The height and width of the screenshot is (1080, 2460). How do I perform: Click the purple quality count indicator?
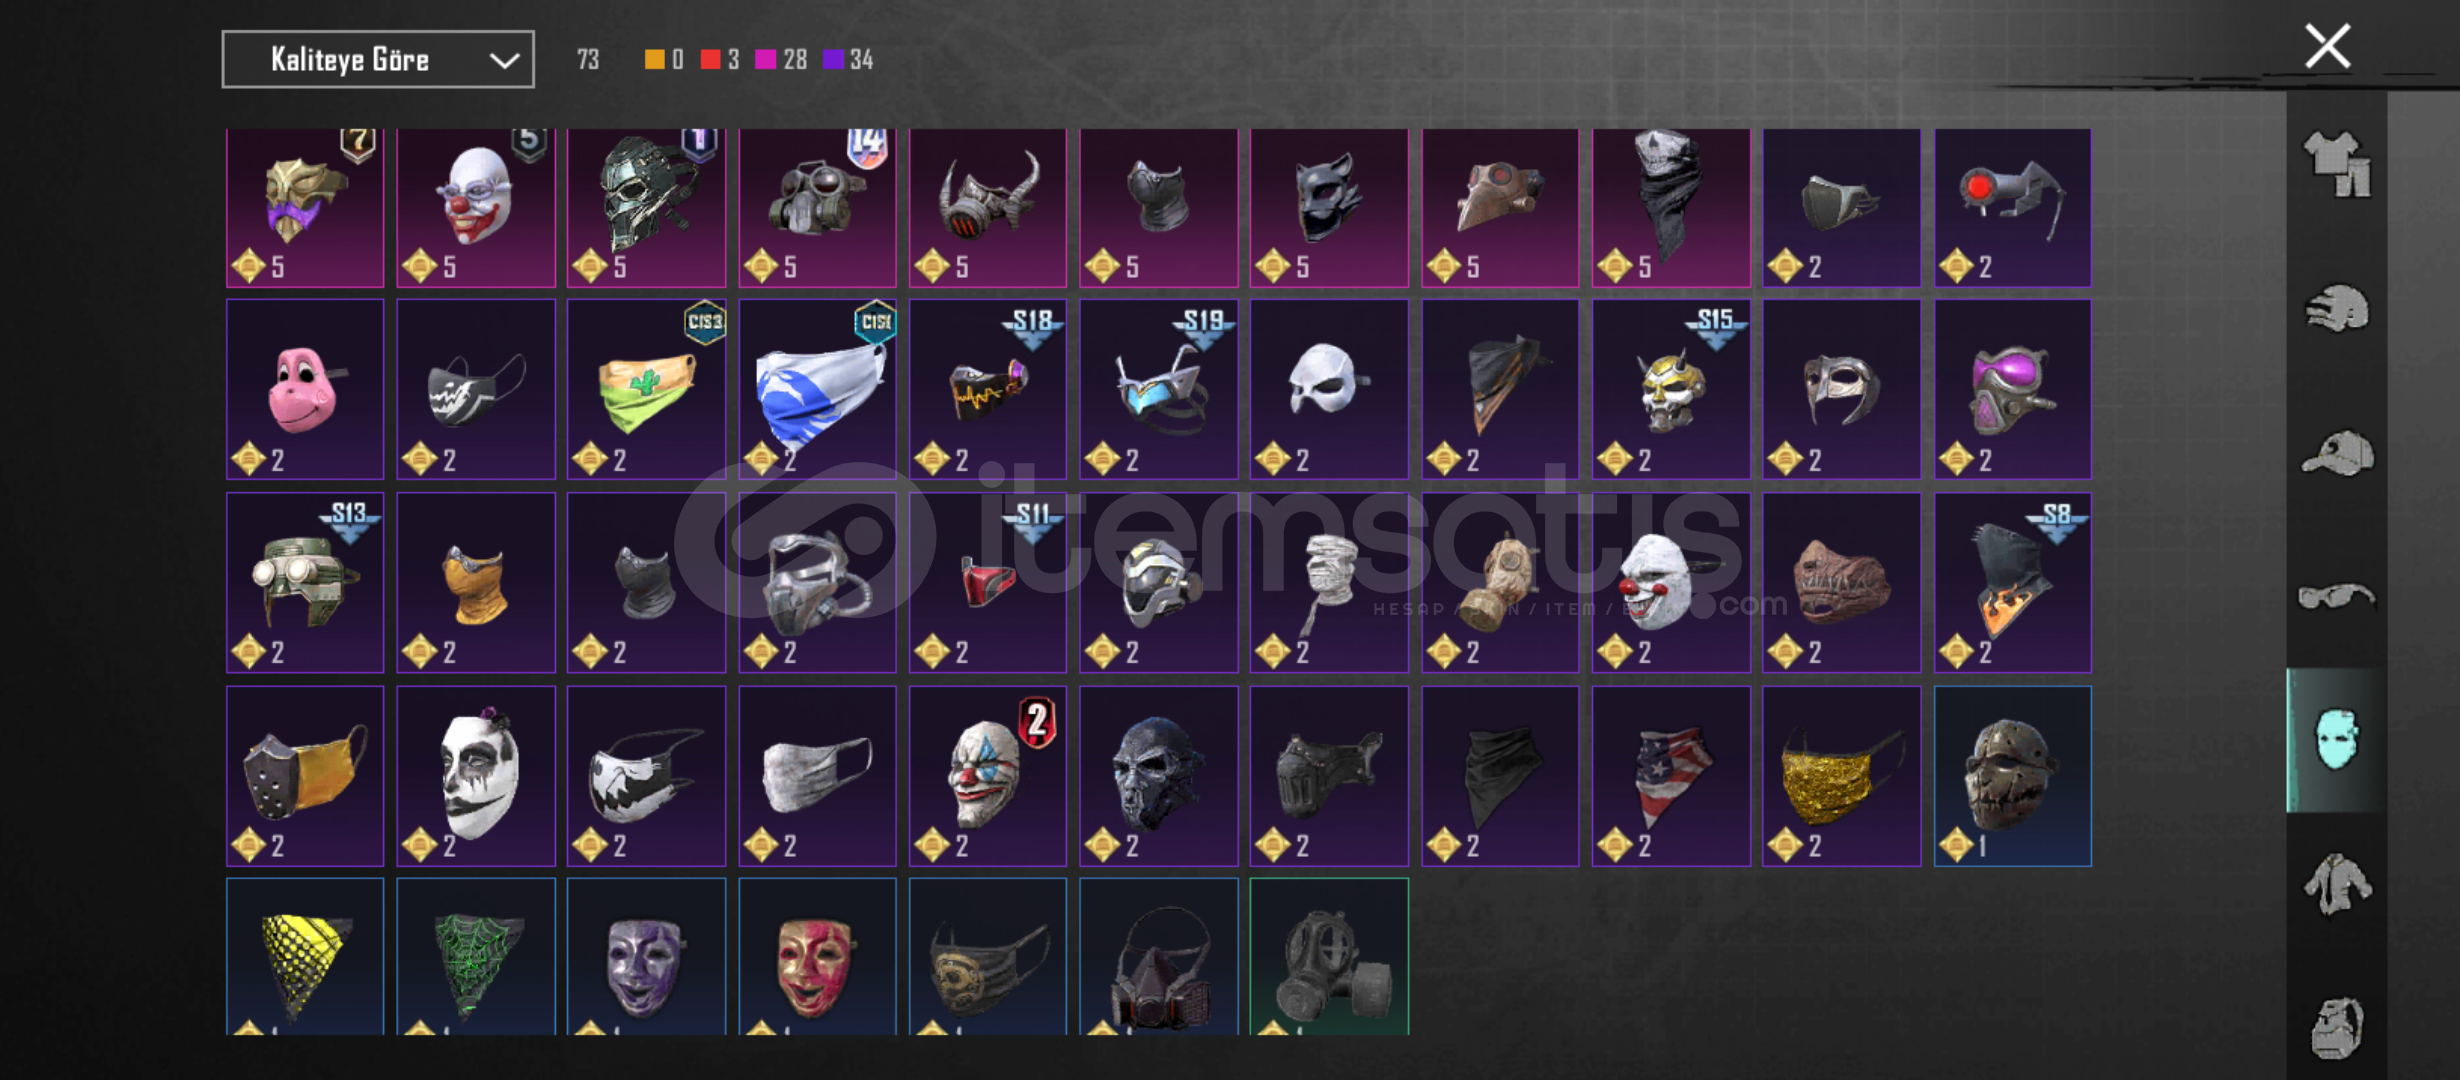[848, 60]
